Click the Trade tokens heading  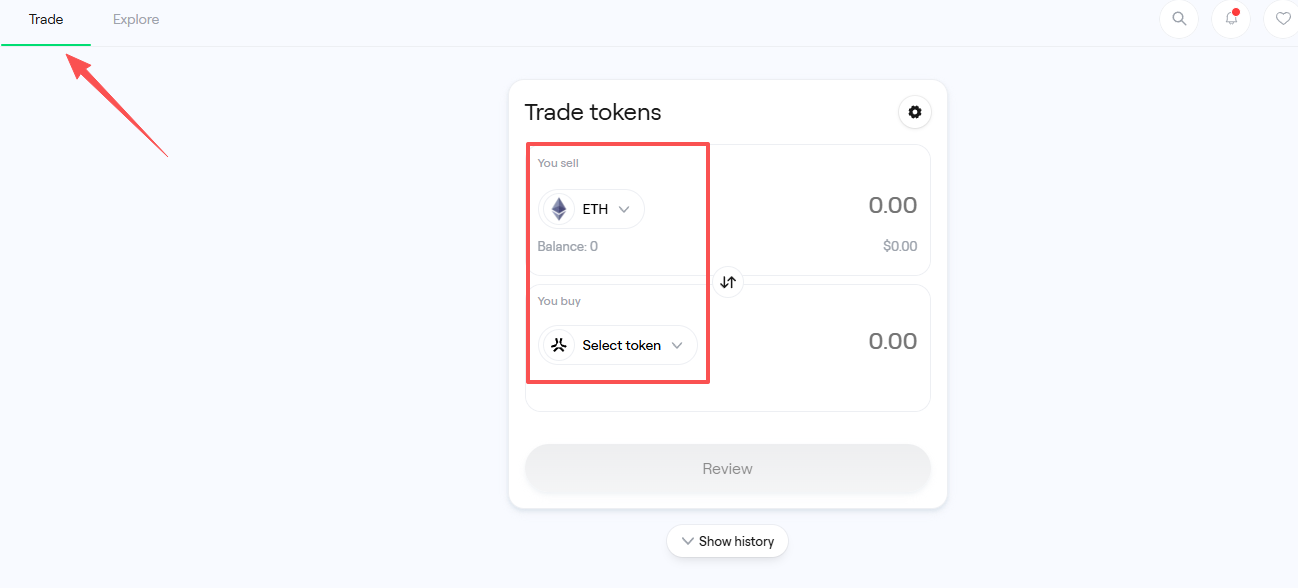[593, 112]
